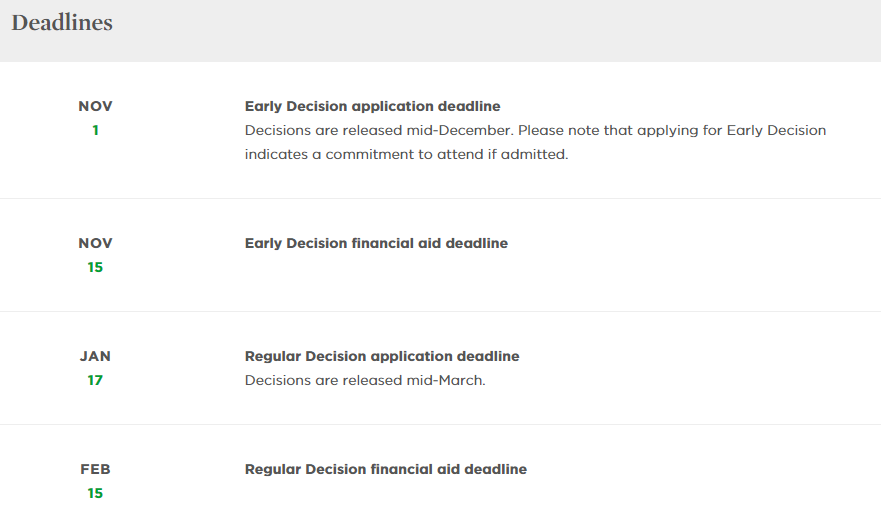The height and width of the screenshot is (526, 881).
Task: Click the NOV label above the 15
Action: [95, 243]
